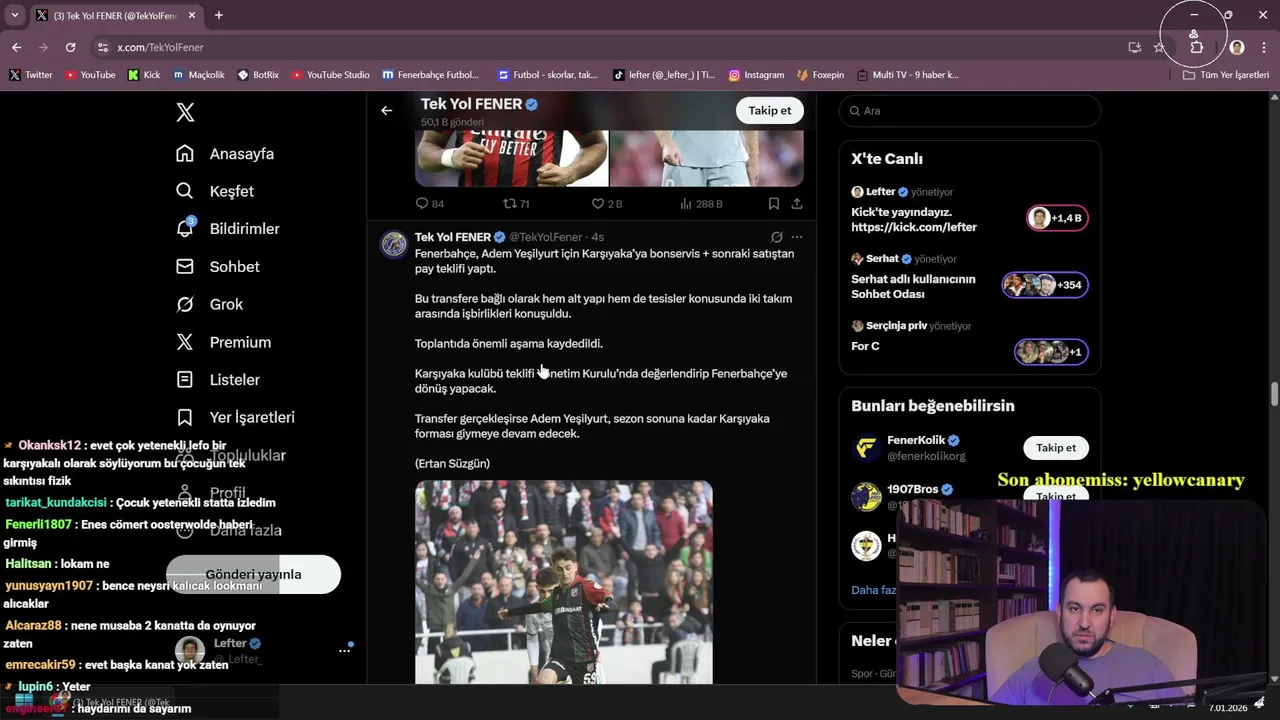Open Foxepin bookmark
Image resolution: width=1280 pixels, height=720 pixels.
click(x=821, y=75)
